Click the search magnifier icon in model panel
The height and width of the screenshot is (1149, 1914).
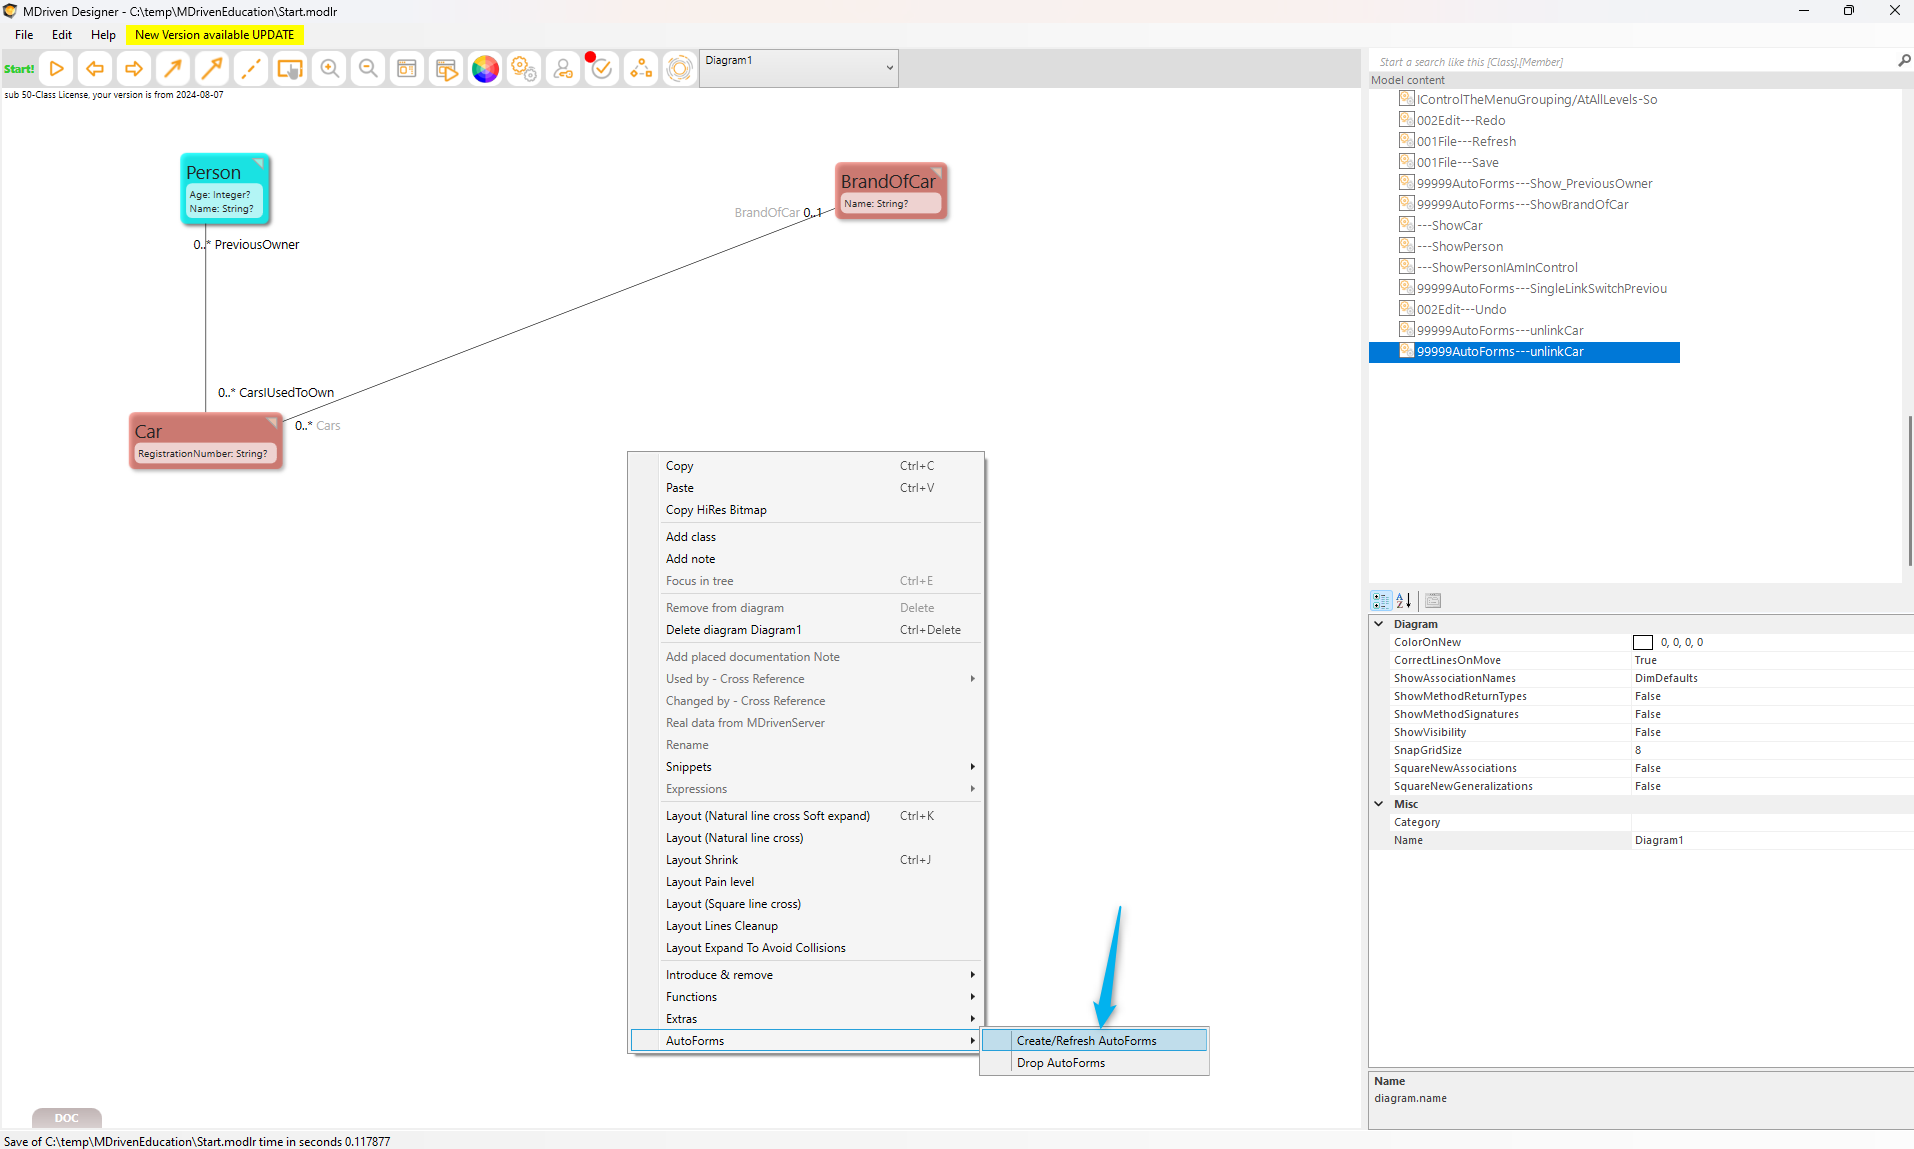(1904, 61)
